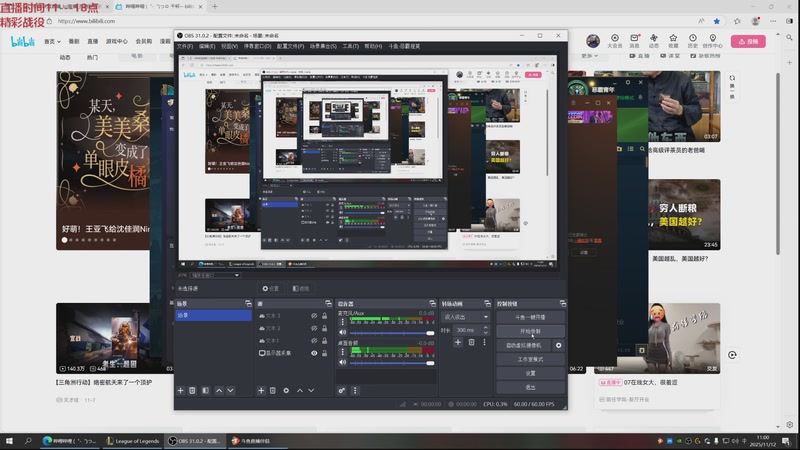Open transition properties three-dot icon
800x450 pixels.
tap(484, 342)
